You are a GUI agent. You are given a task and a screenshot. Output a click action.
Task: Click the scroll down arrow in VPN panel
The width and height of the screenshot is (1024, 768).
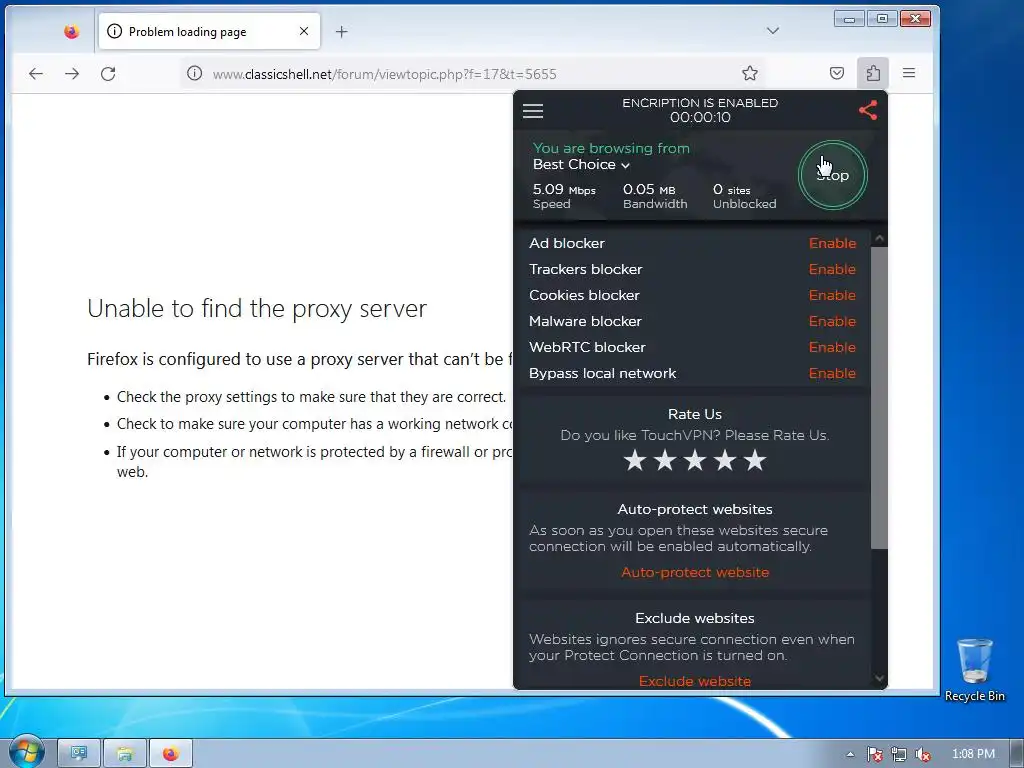click(x=879, y=679)
